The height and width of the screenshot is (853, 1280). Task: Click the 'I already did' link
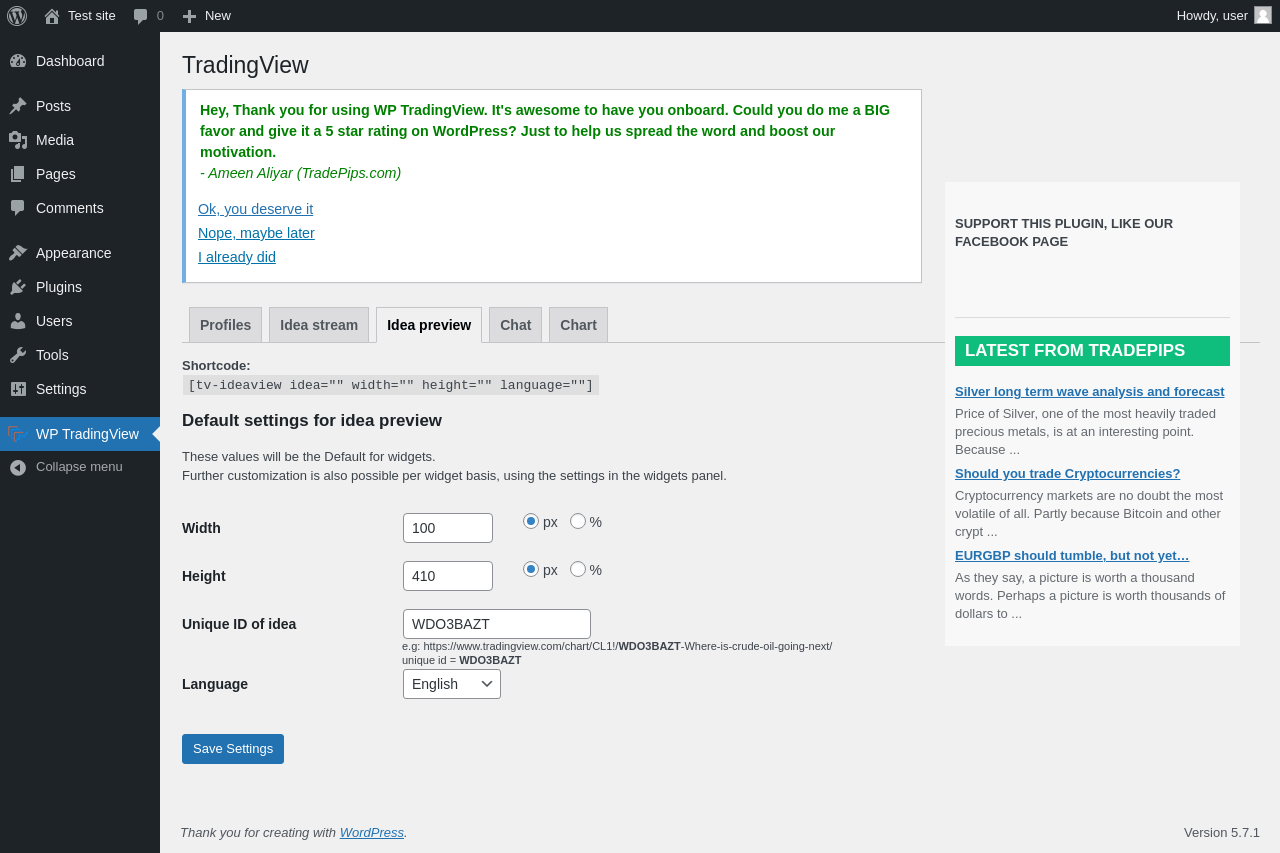click(237, 257)
